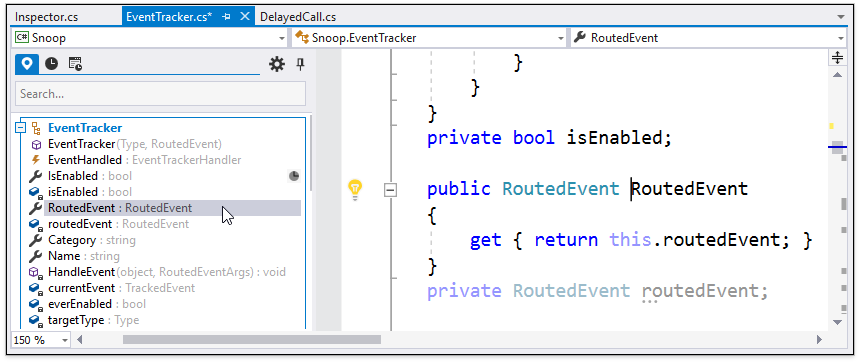This screenshot has height=363, width=860.
Task: Collapse the RoutedEvent property code block
Action: tap(390, 190)
